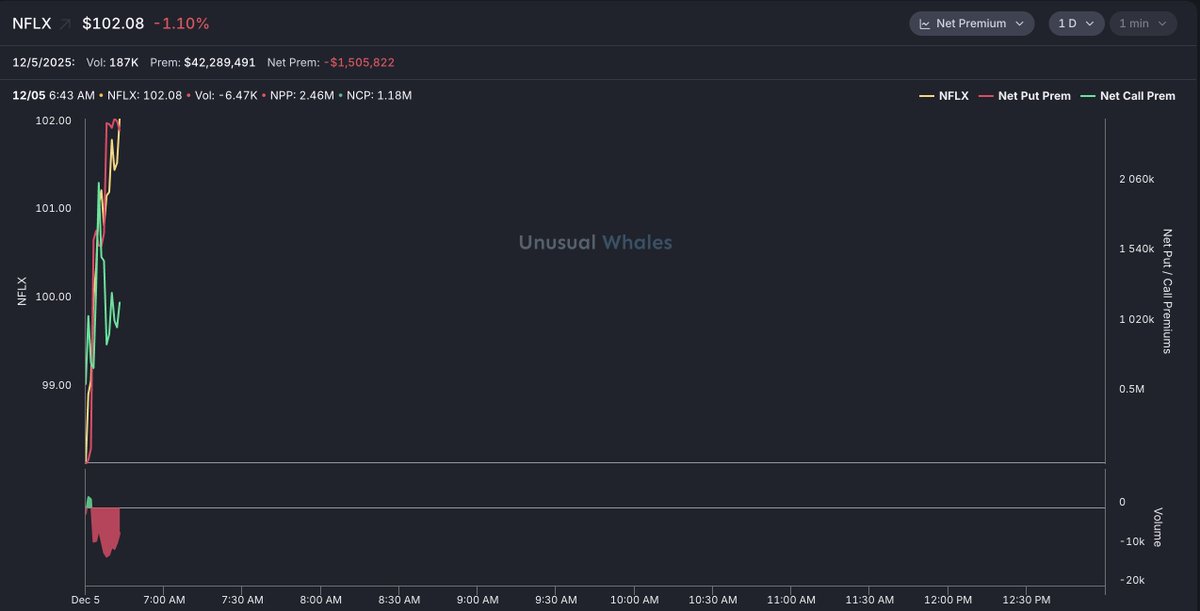Viewport: 1200px width, 611px height.
Task: Open the 1 min interval dropdown
Action: click(x=1142, y=23)
